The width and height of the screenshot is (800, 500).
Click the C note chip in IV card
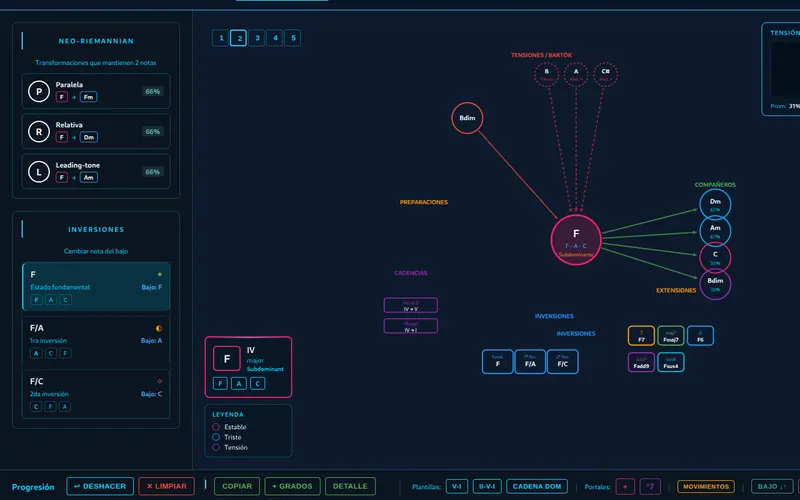pyautogui.click(x=258, y=384)
